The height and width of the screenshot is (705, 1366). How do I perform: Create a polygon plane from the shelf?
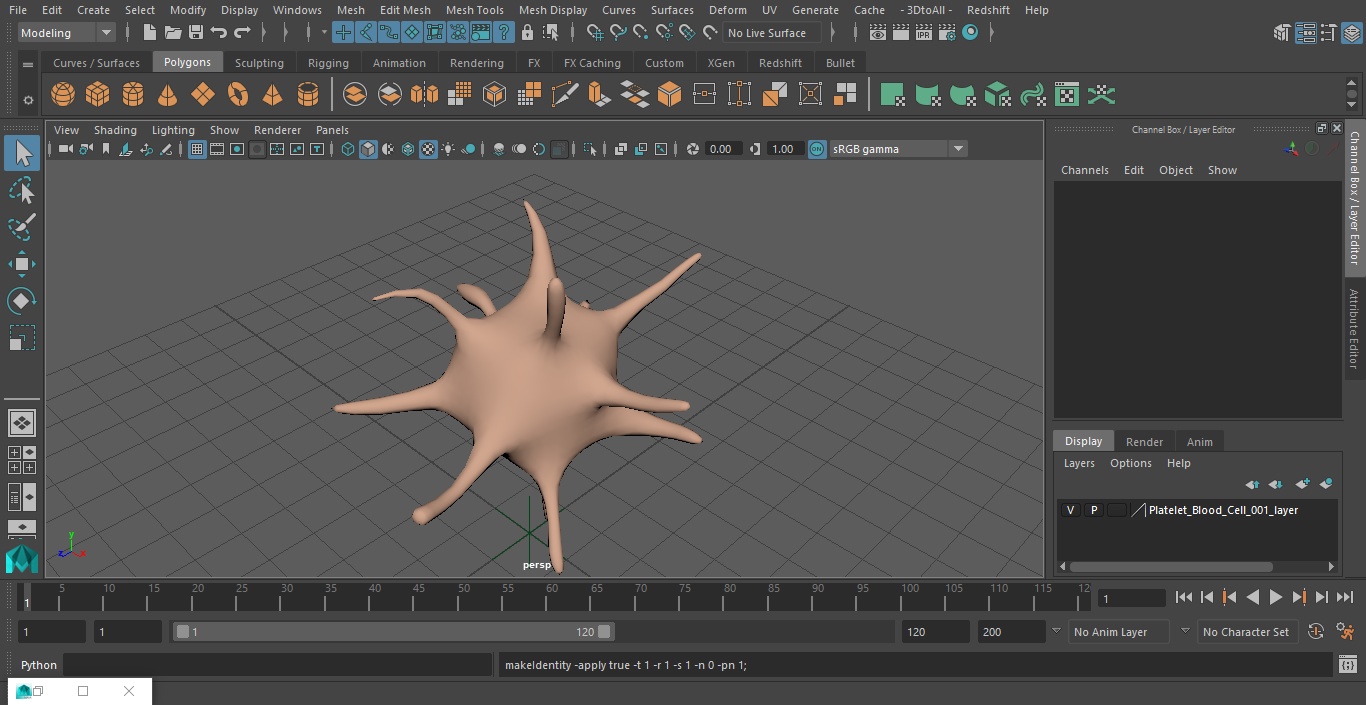[203, 95]
